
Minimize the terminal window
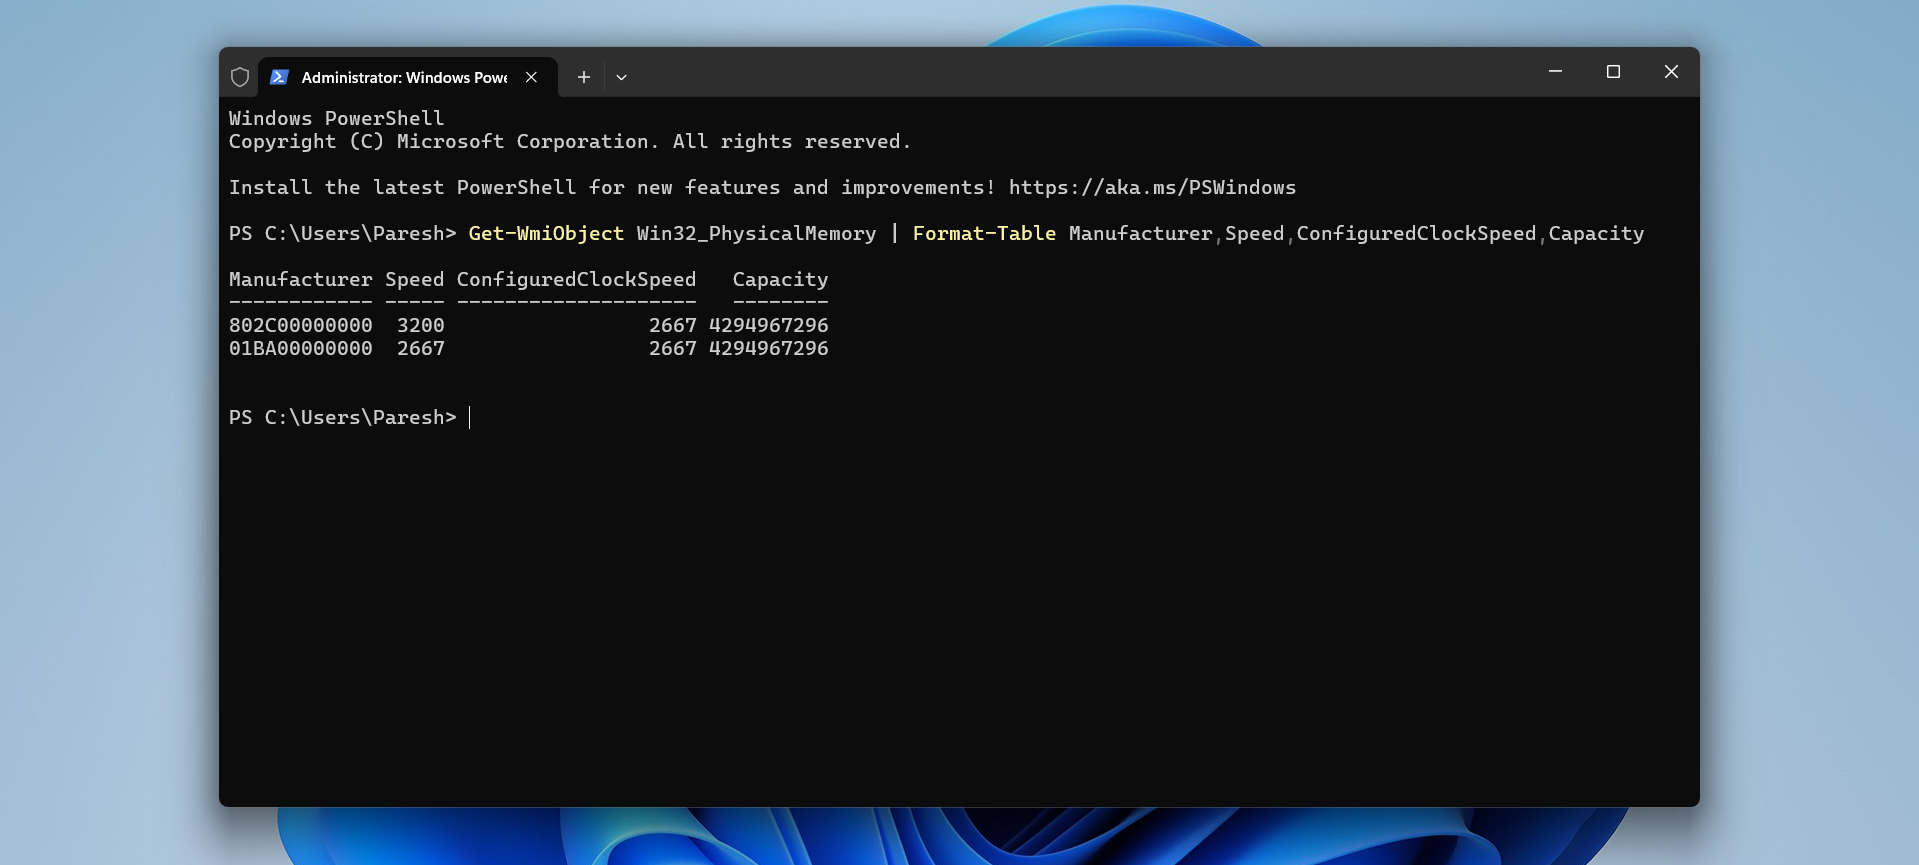point(1555,72)
